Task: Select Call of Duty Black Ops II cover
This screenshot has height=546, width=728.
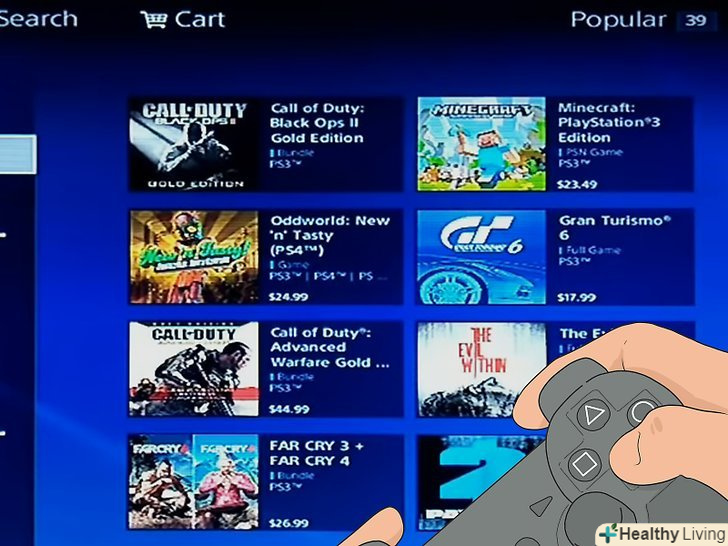Action: click(x=195, y=144)
